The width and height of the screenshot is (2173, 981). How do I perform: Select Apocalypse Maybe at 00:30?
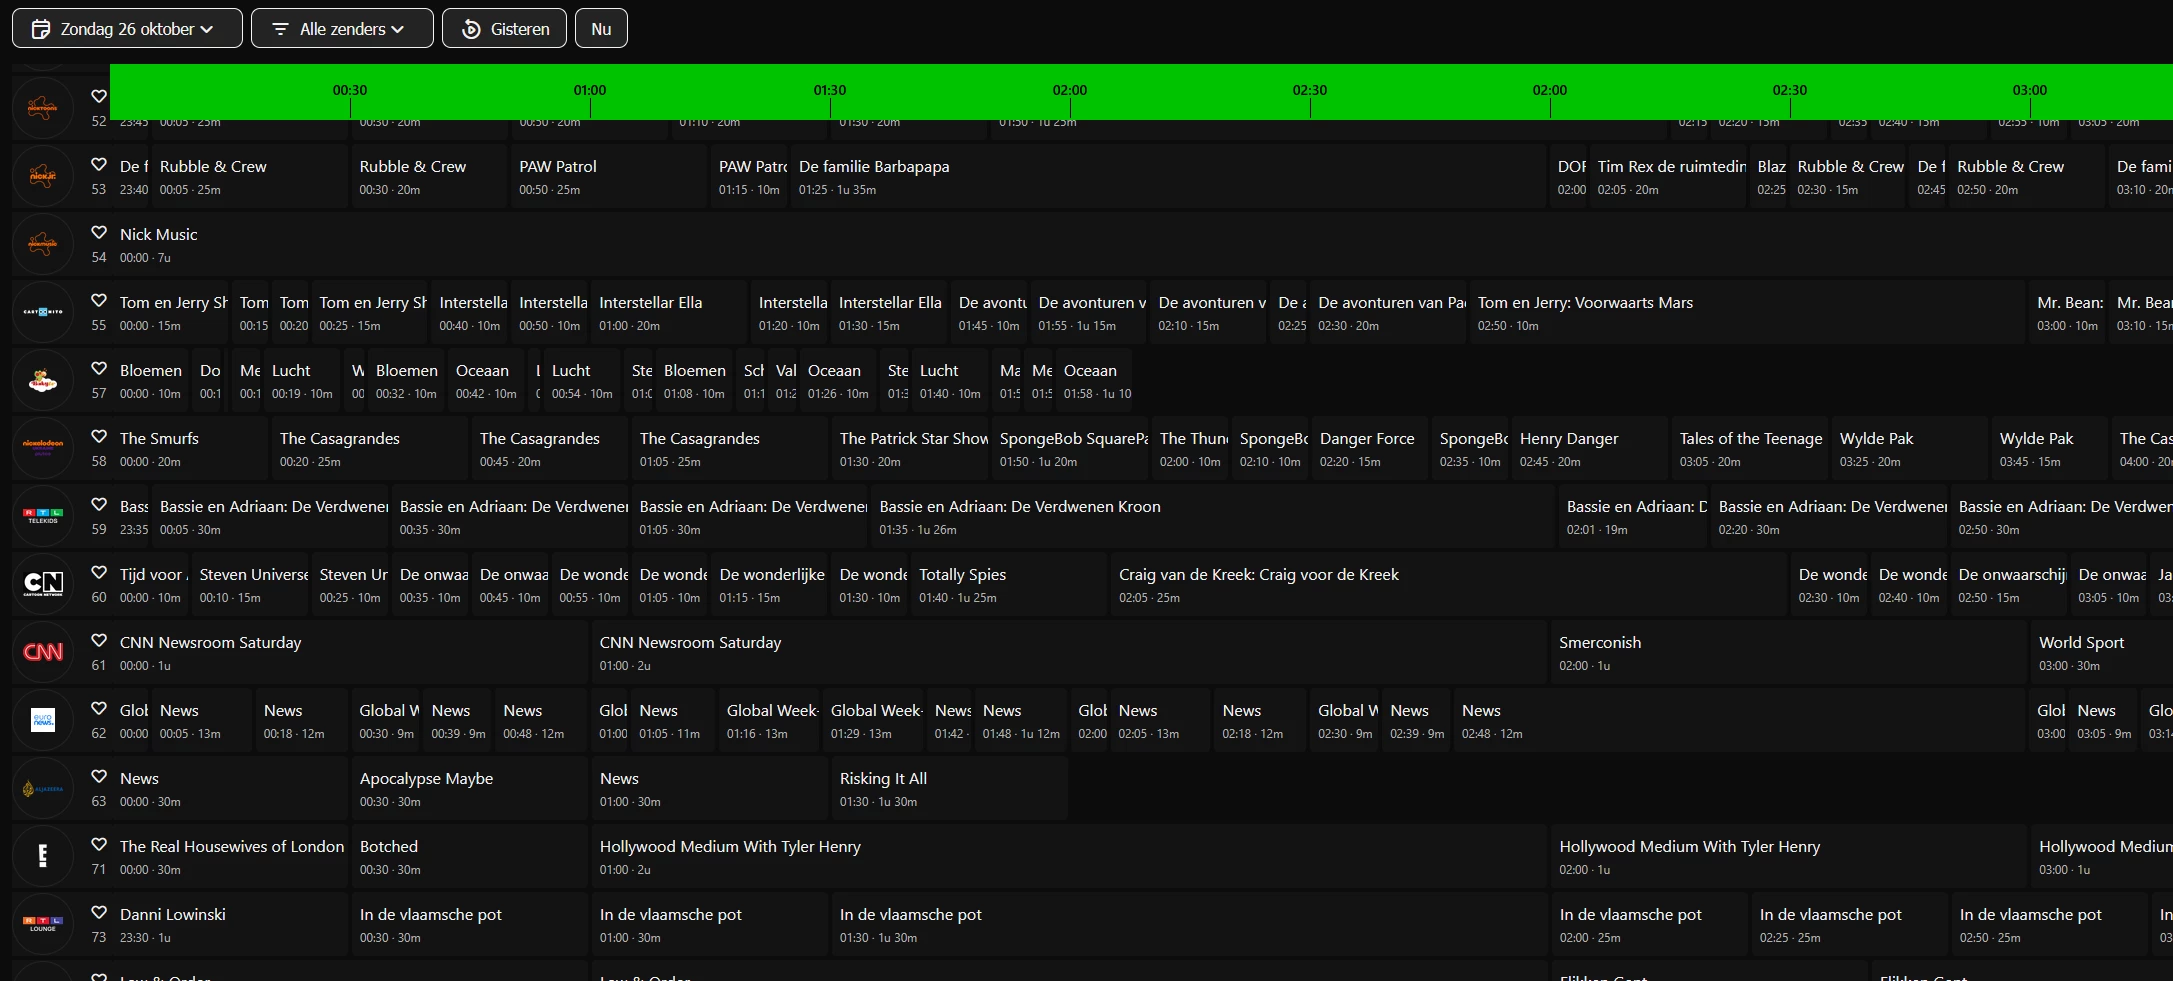(469, 788)
